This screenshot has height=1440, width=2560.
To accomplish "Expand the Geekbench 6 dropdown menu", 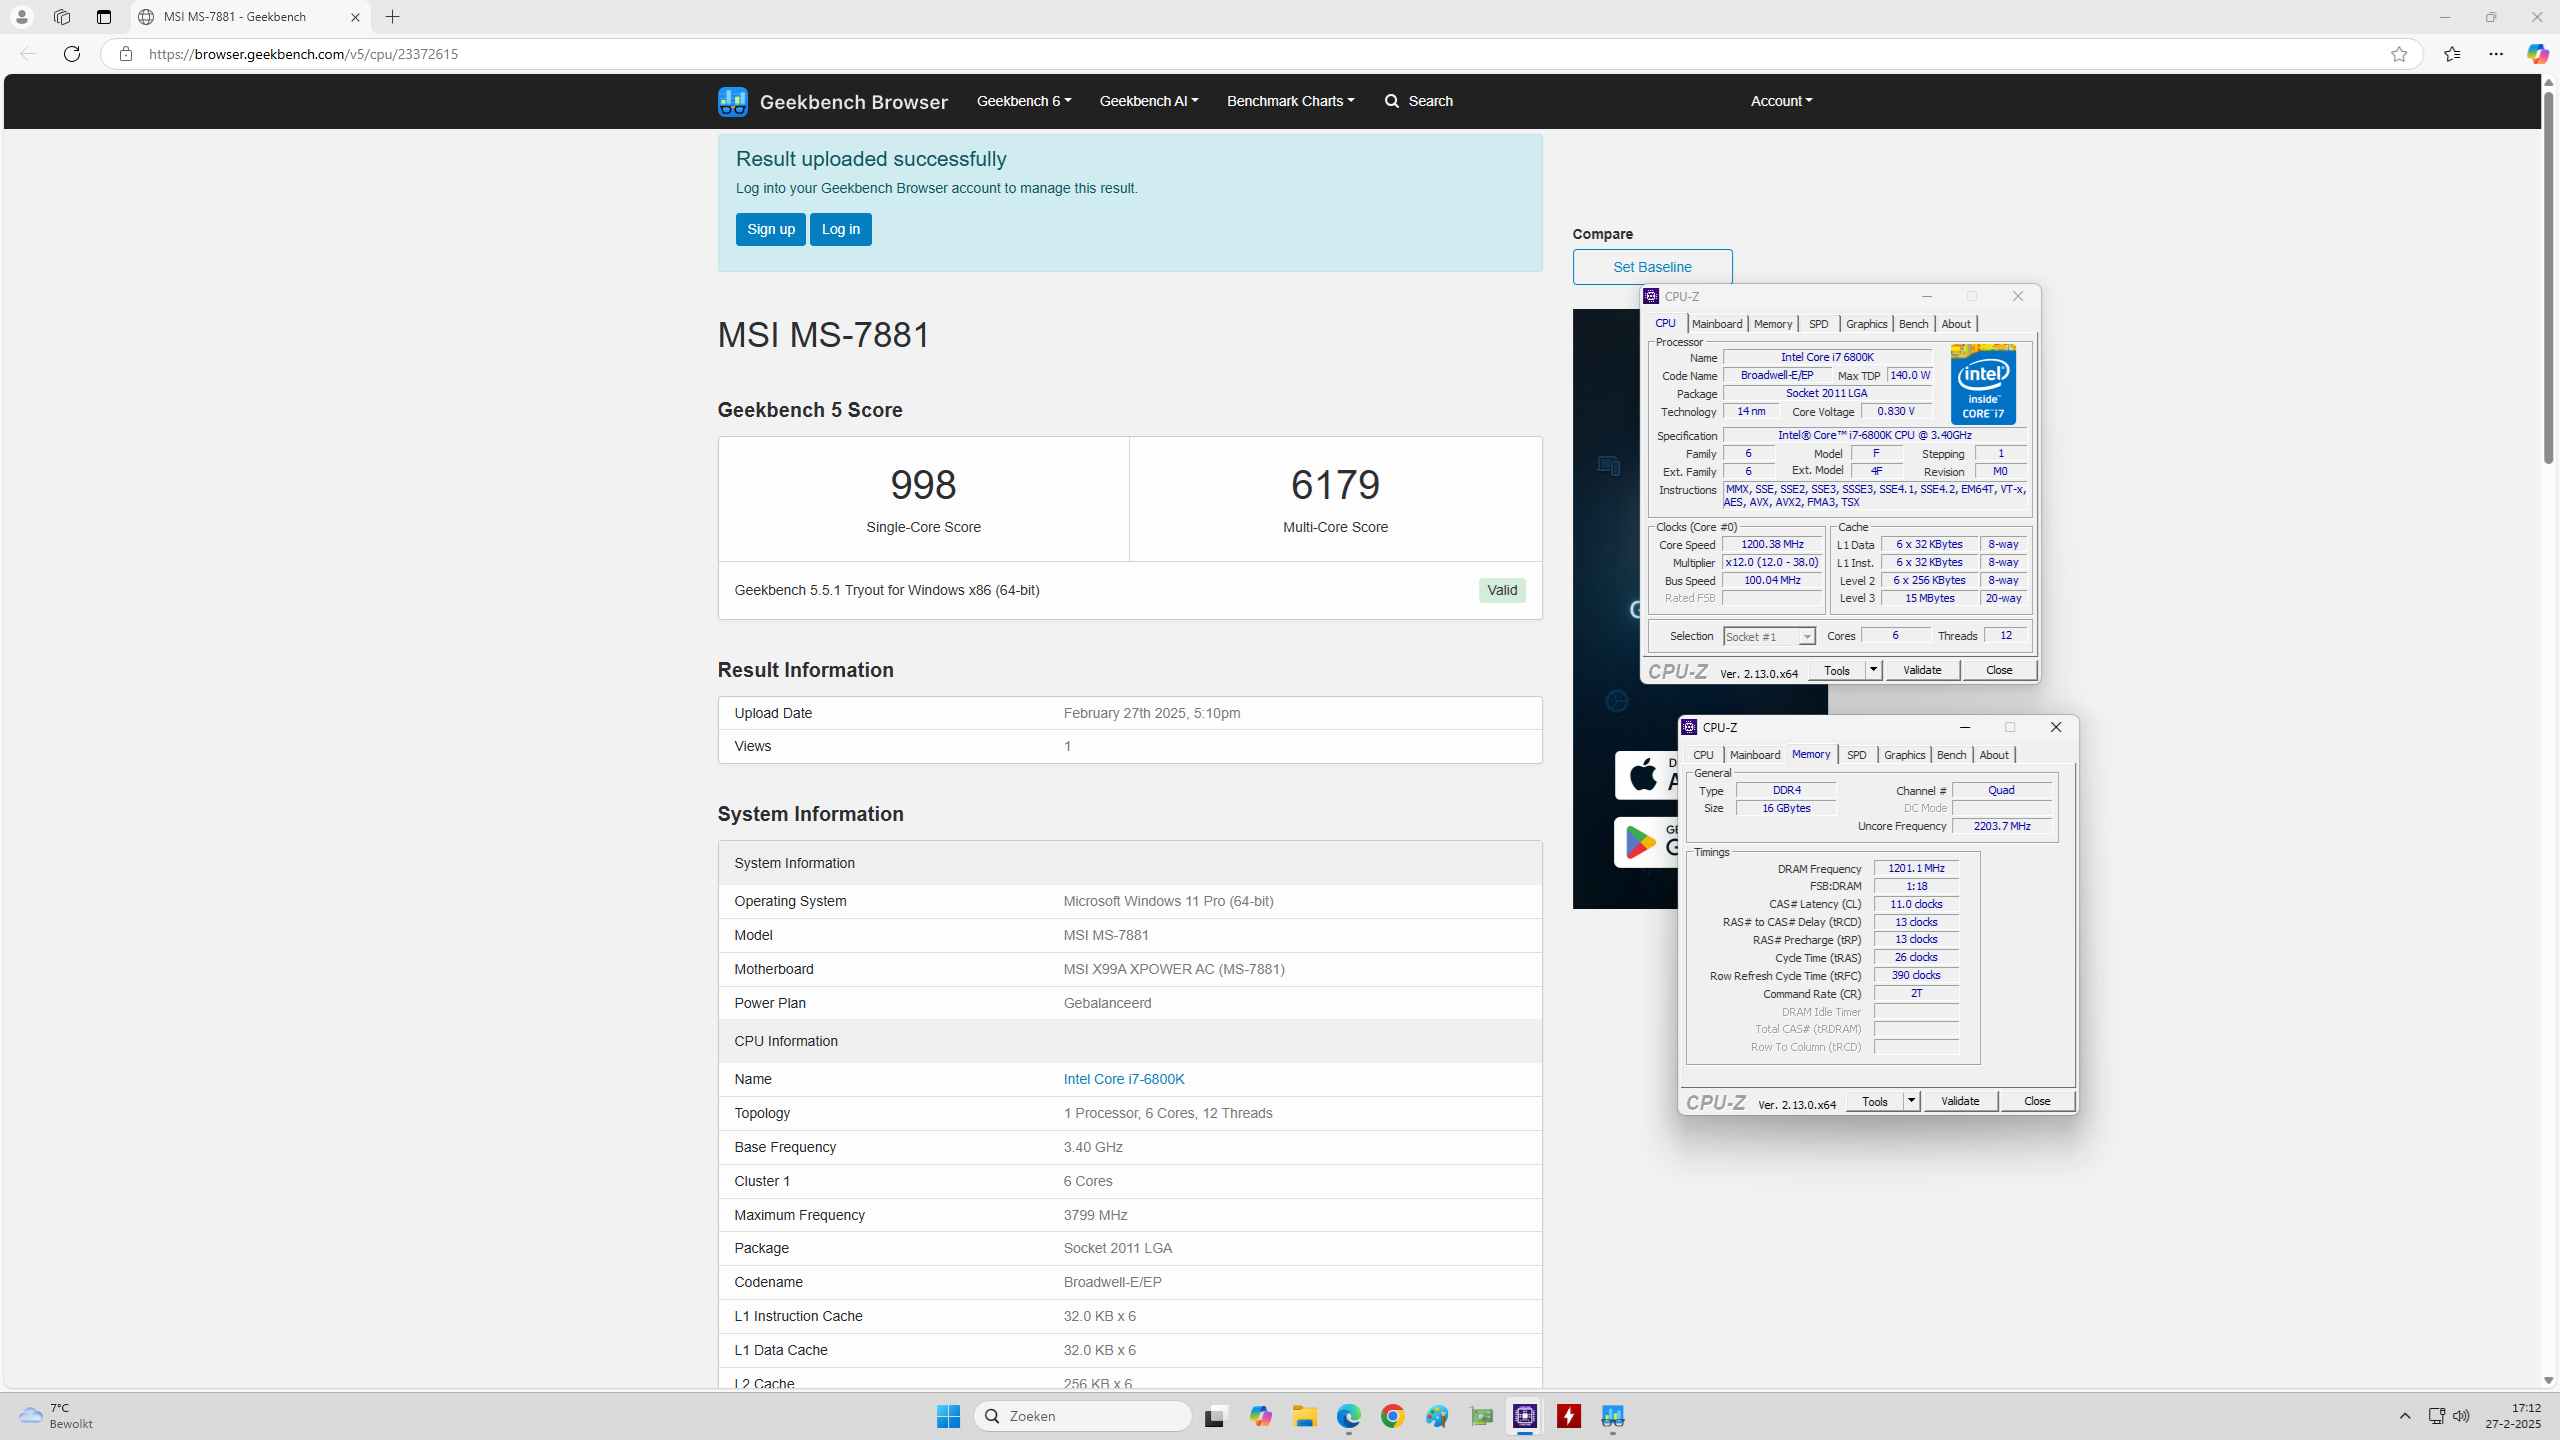I will tap(1023, 101).
